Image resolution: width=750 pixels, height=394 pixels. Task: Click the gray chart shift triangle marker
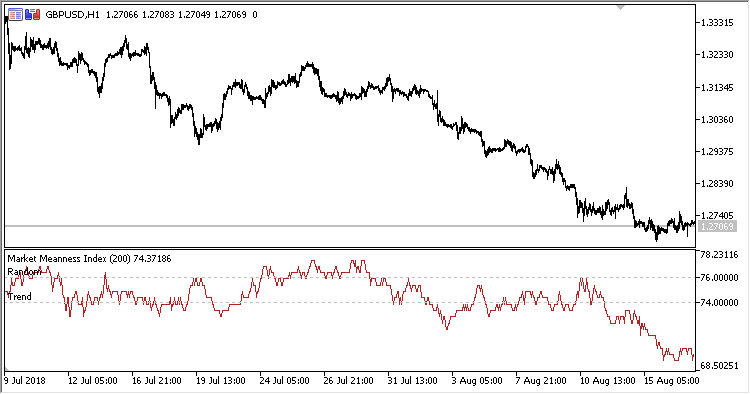coord(620,8)
